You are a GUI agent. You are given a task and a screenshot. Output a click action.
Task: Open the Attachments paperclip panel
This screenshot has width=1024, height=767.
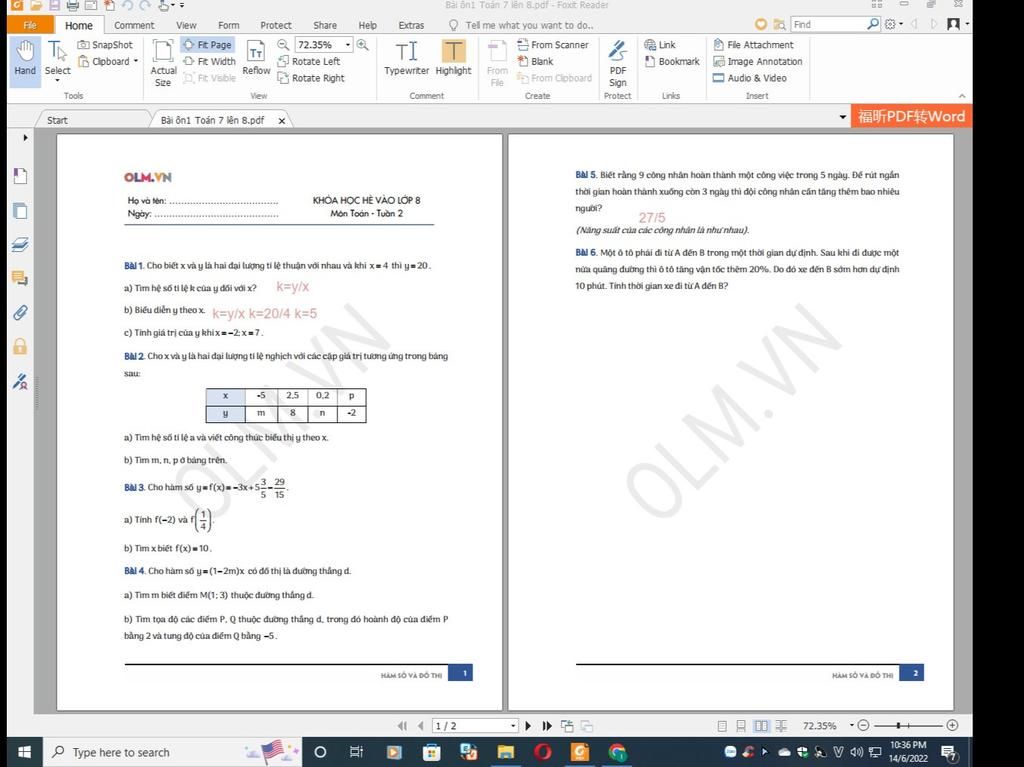click(x=20, y=312)
